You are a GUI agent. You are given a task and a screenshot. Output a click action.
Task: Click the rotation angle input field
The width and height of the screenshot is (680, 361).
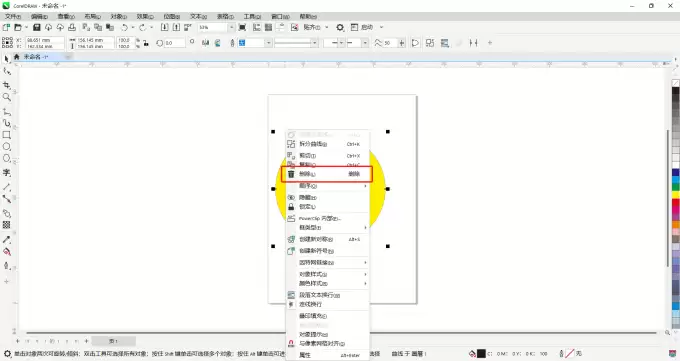pyautogui.click(x=174, y=43)
